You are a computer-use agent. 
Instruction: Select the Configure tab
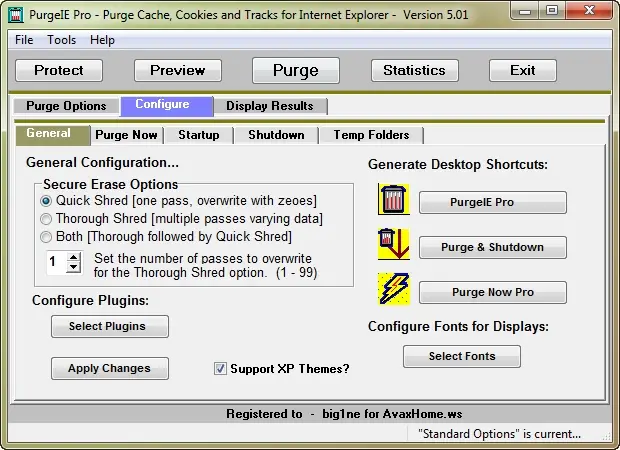click(x=167, y=106)
